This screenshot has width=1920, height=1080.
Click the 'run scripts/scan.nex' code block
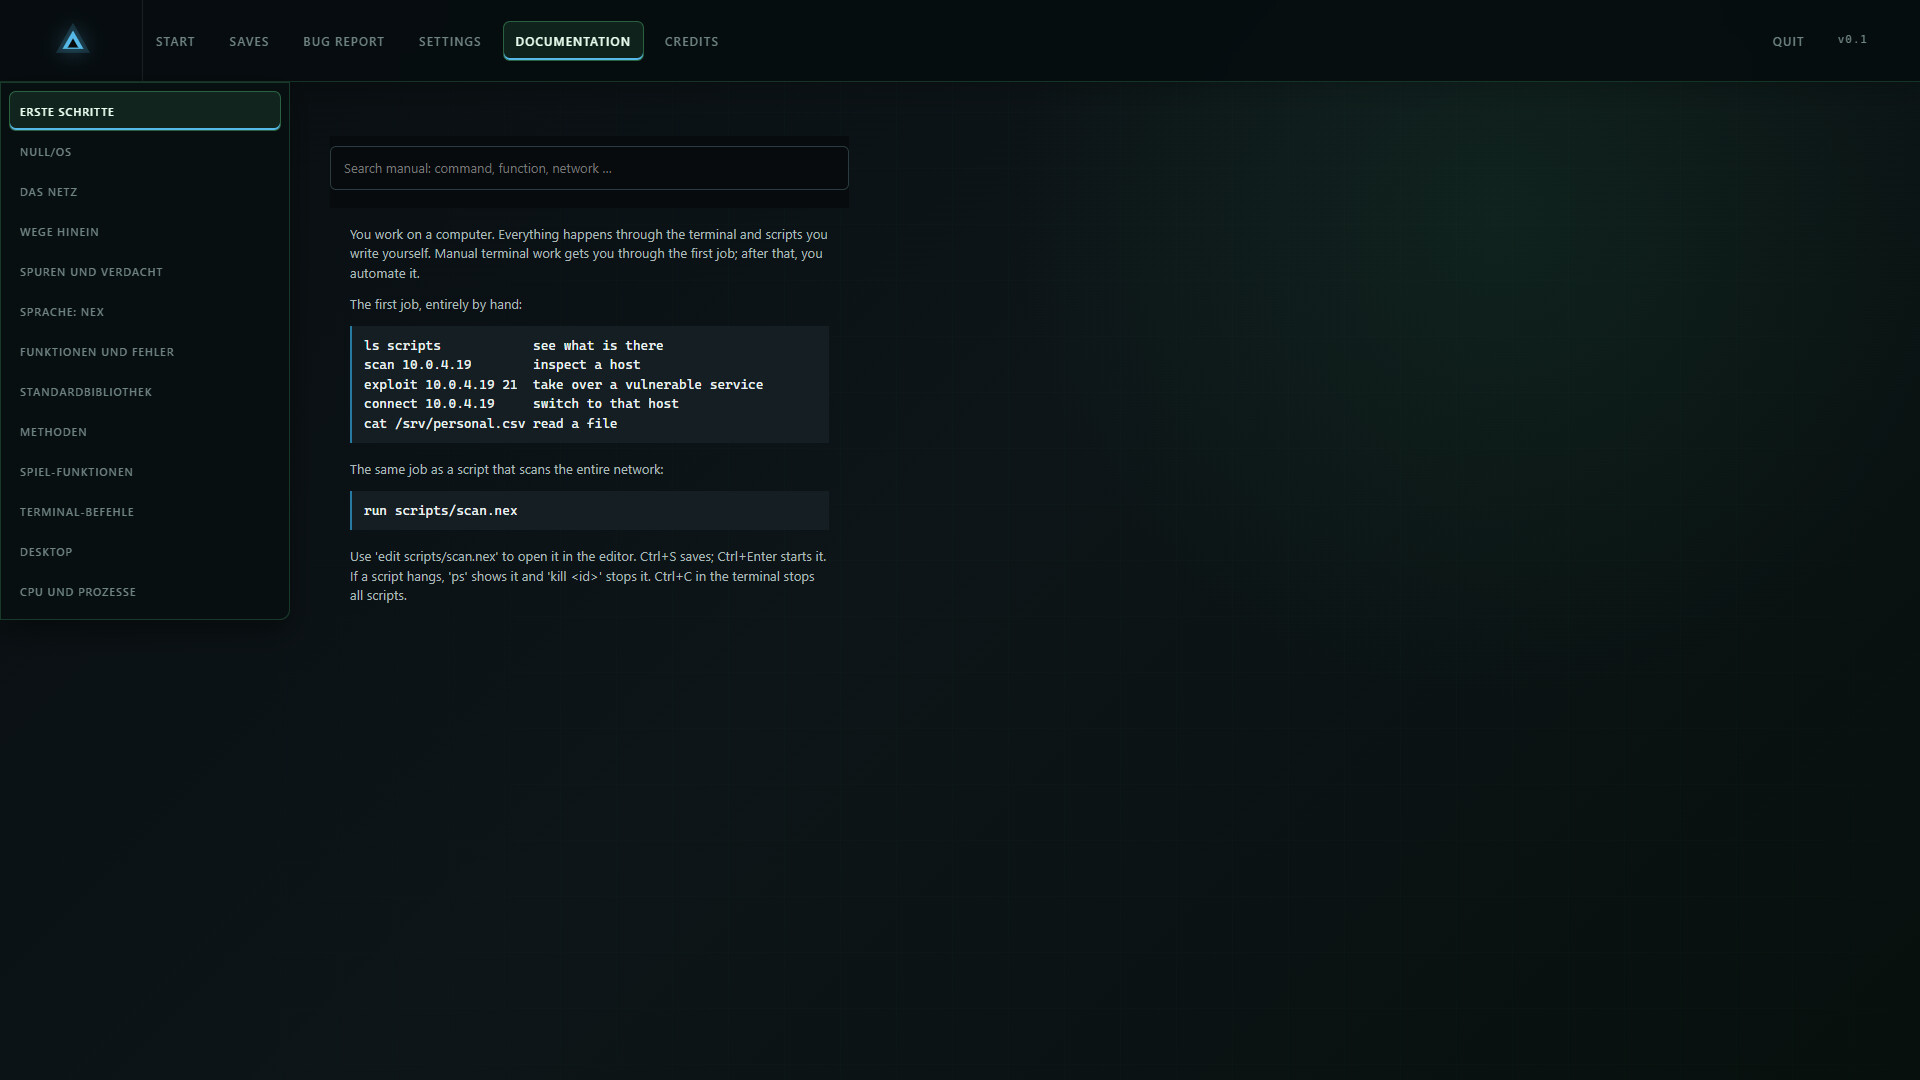pos(589,510)
